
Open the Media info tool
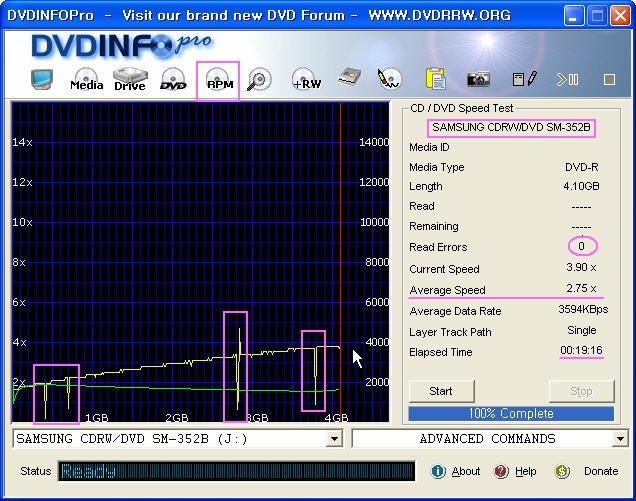click(86, 79)
